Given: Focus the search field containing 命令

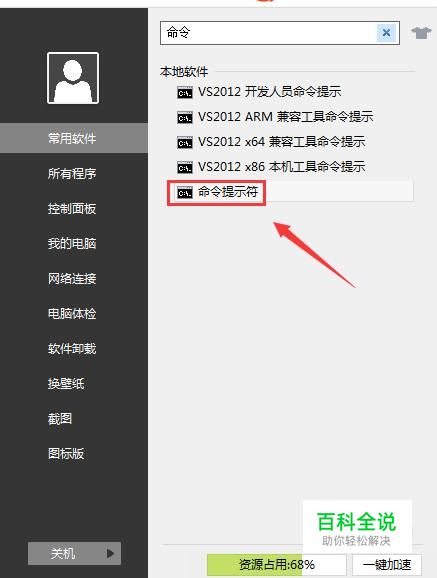Looking at the screenshot, I should click(x=268, y=33).
